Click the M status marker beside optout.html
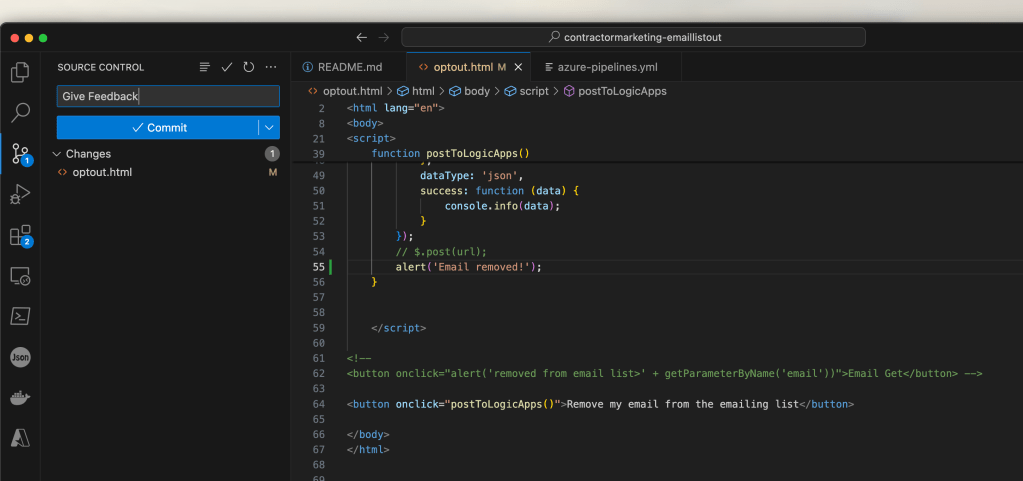The width and height of the screenshot is (1023, 481). coord(273,173)
